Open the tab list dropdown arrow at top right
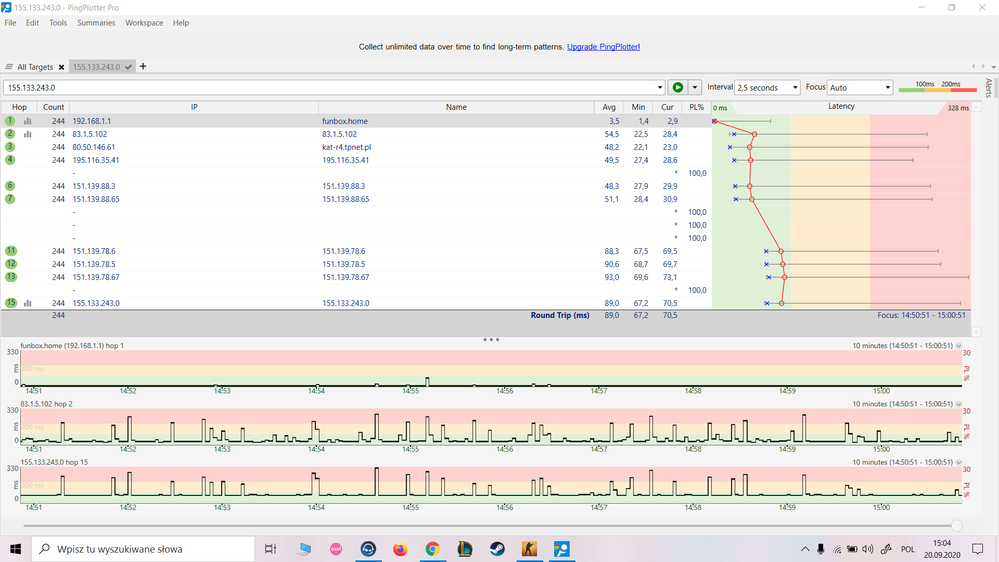The image size is (999, 562). [x=993, y=67]
